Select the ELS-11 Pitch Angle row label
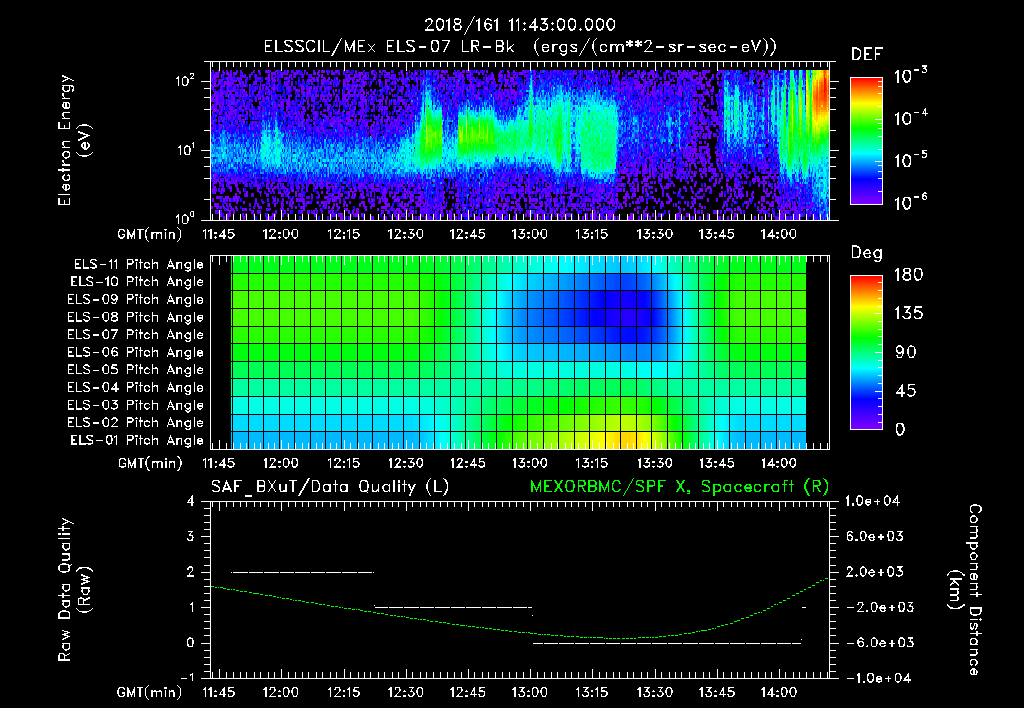Screen dimensions: 1024x708 (x=138, y=265)
